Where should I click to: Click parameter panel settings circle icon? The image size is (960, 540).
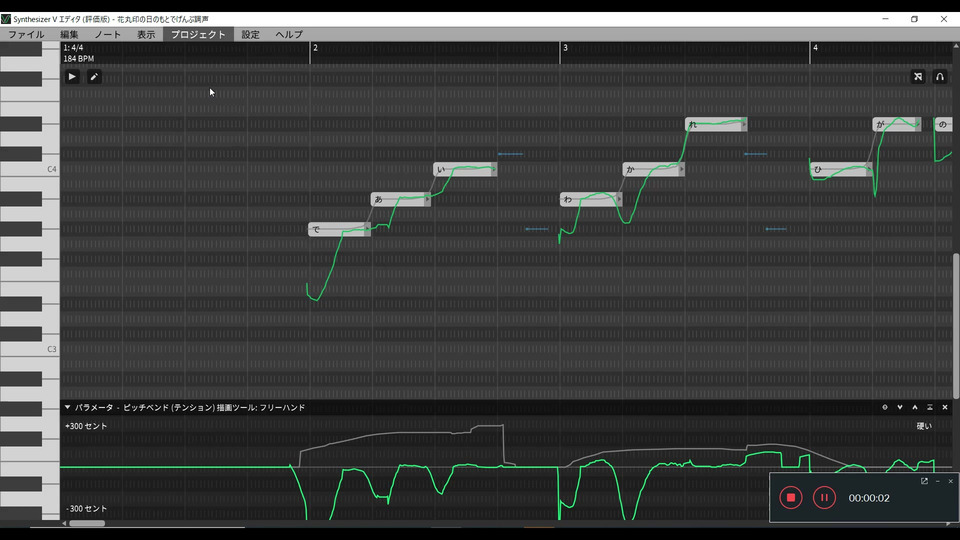(x=885, y=407)
